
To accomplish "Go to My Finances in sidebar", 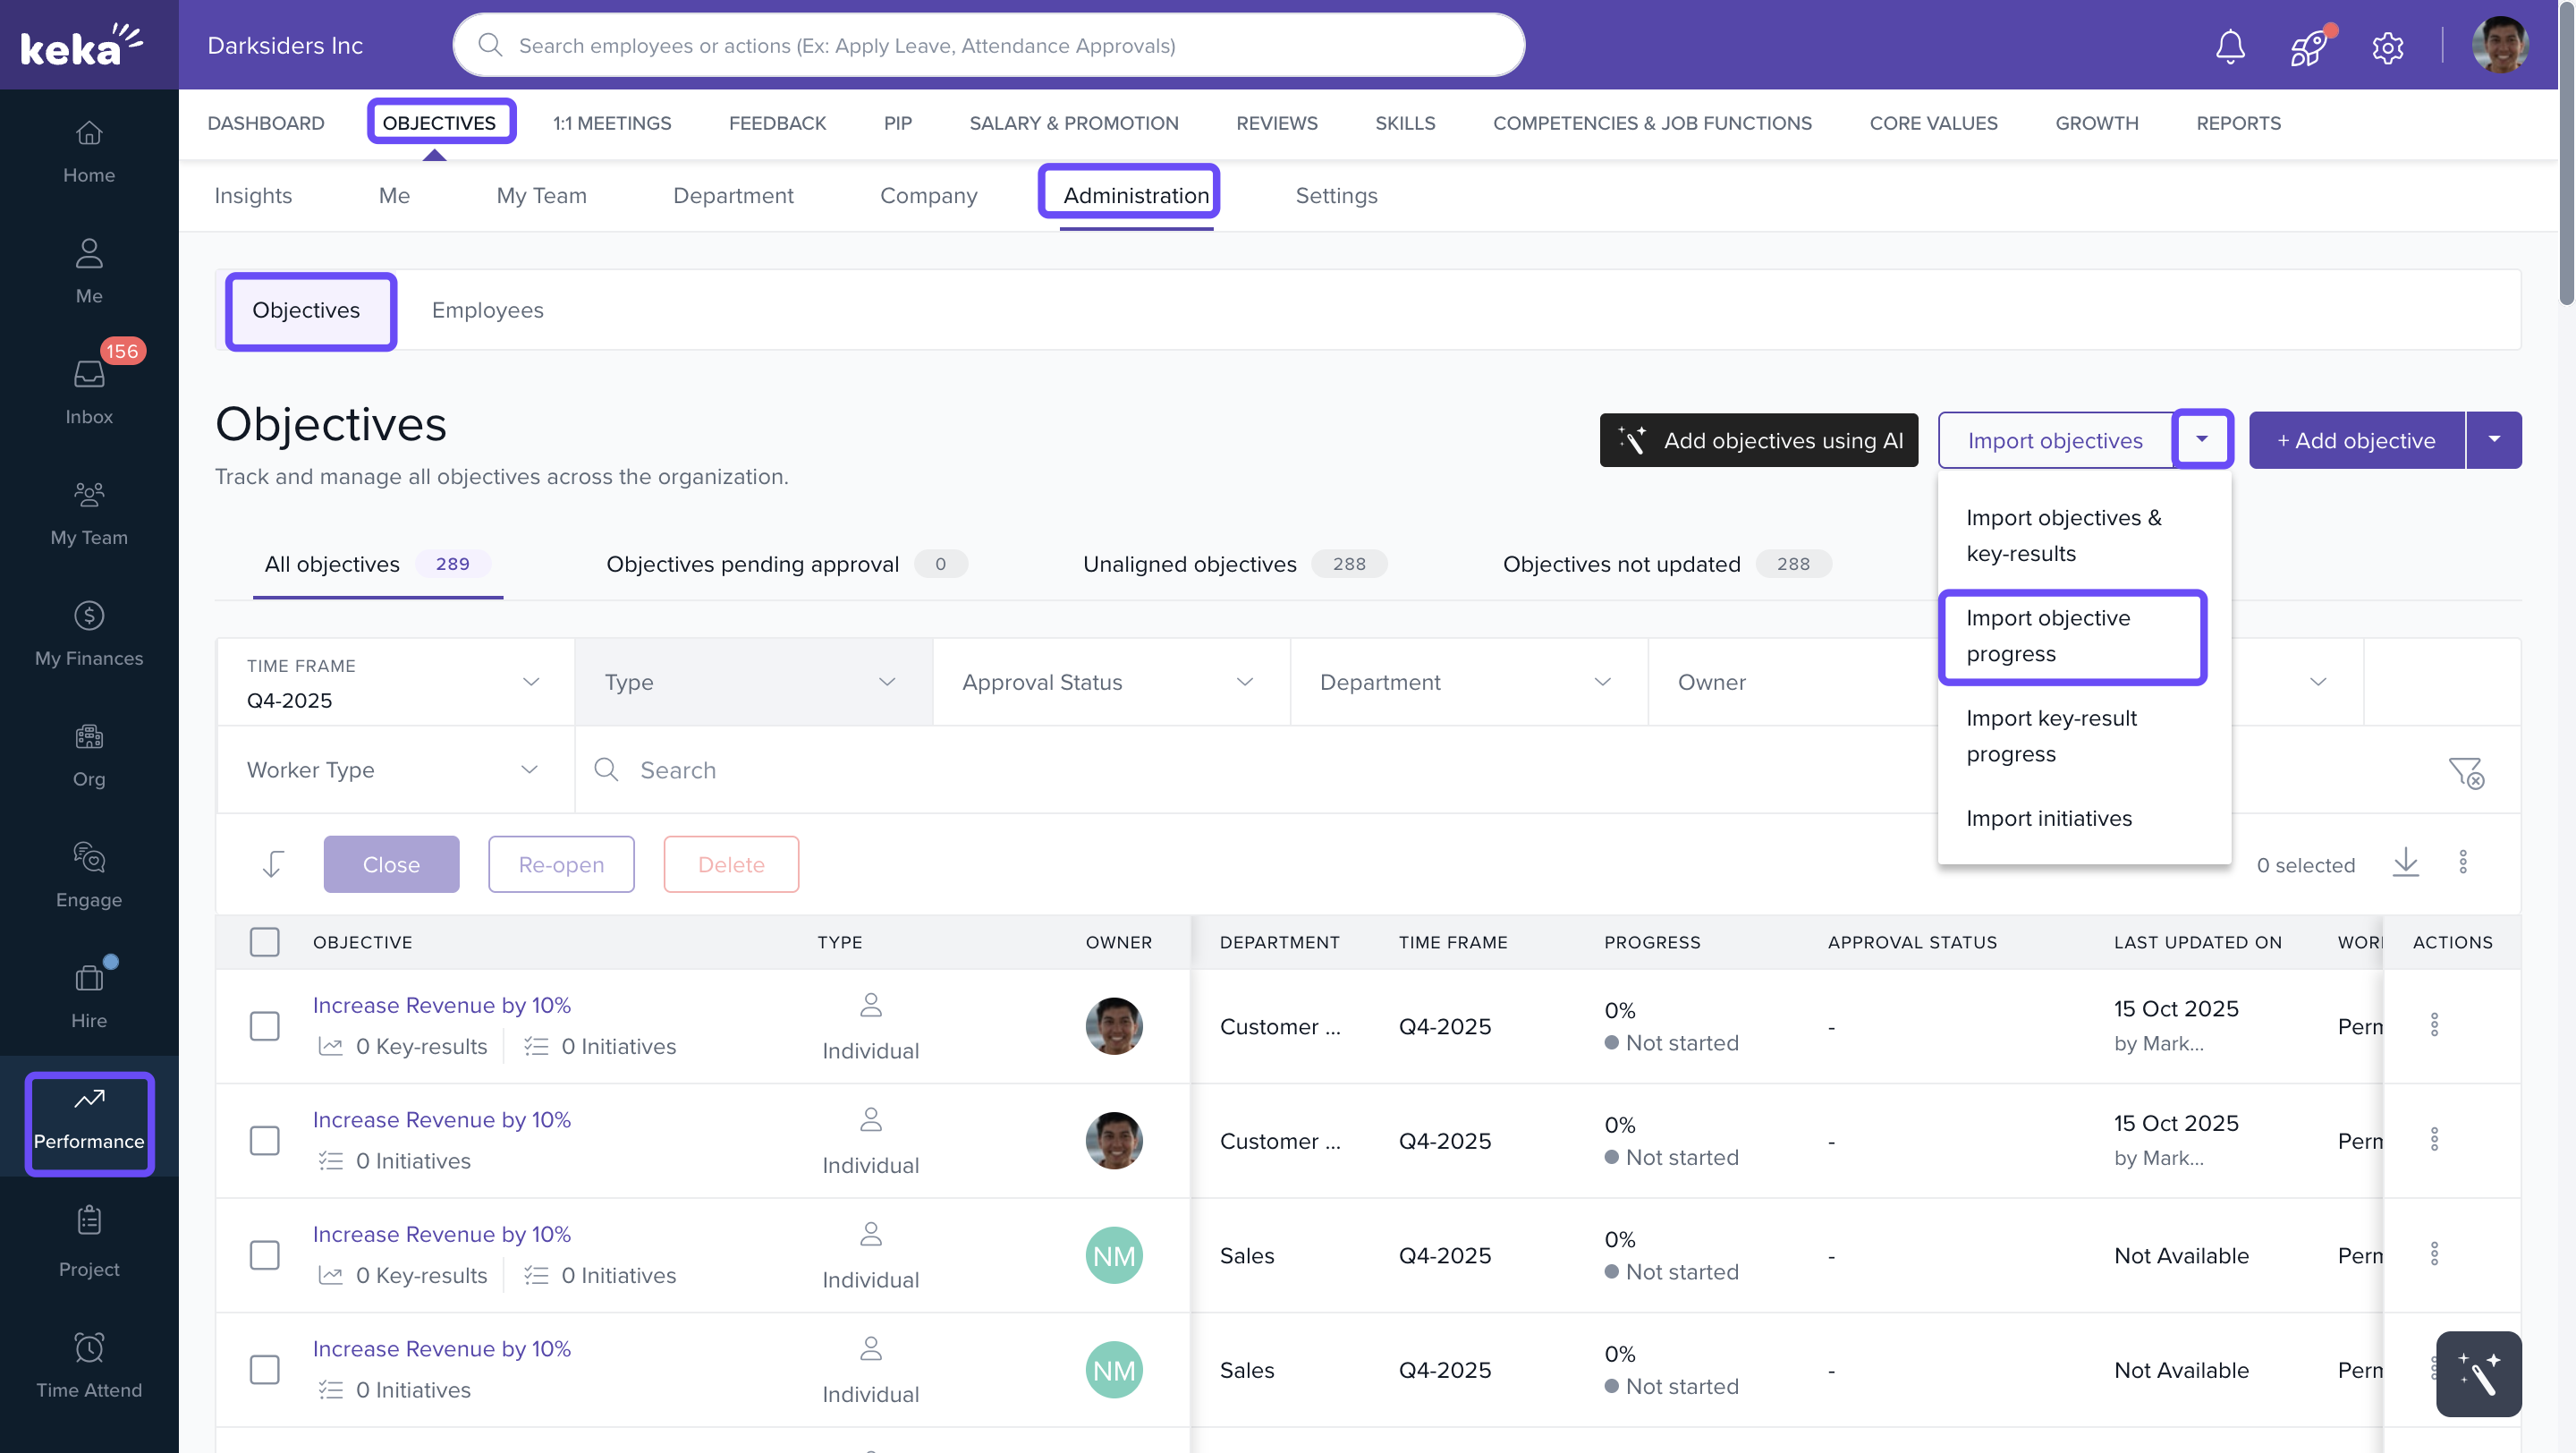I will (89, 632).
